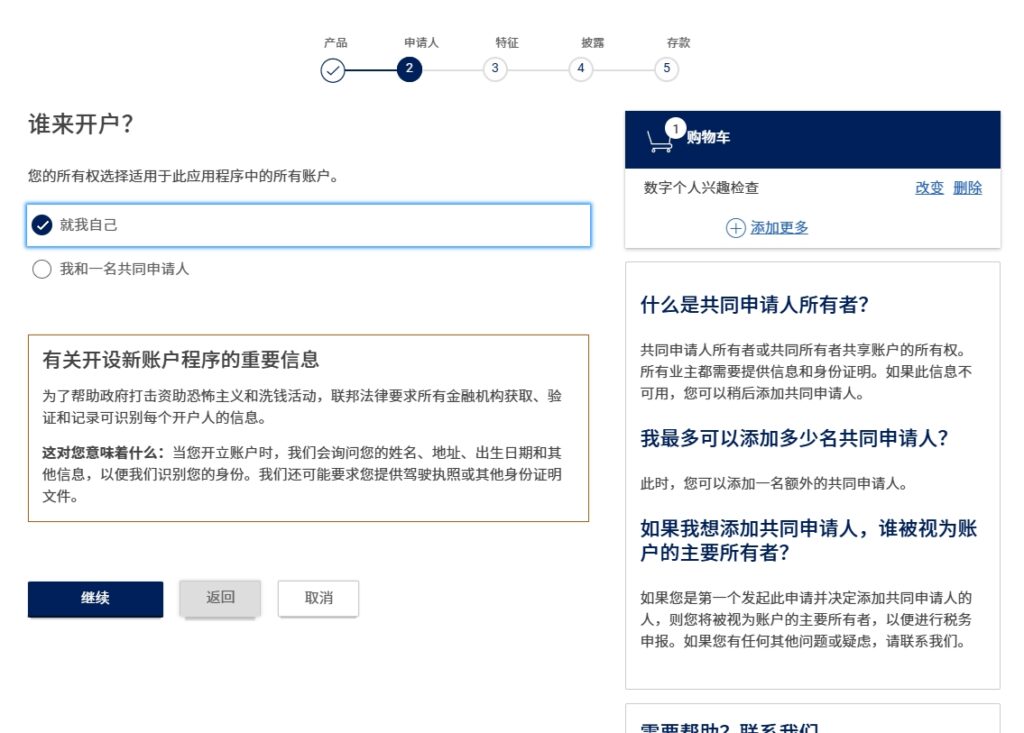Click the 产品 step label
1024x733 pixels.
pyautogui.click(x=336, y=43)
